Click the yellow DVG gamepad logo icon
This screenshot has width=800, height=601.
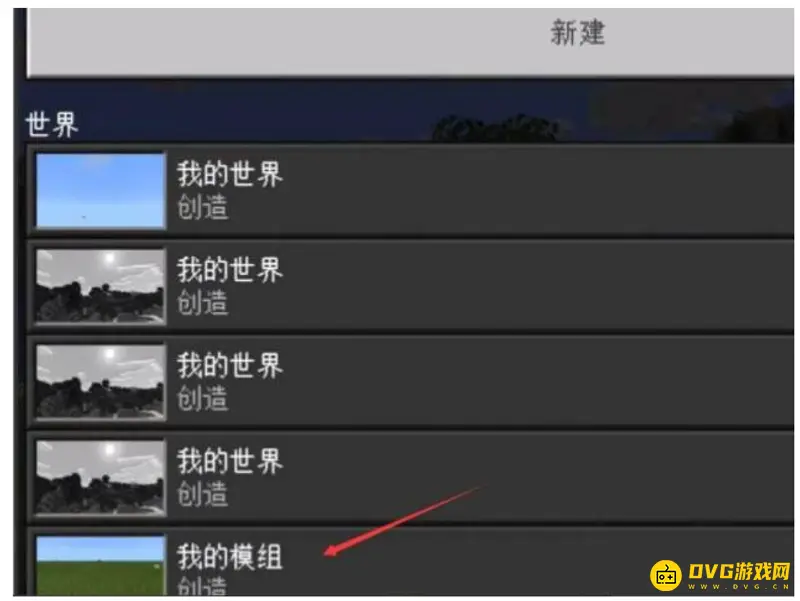click(x=665, y=575)
